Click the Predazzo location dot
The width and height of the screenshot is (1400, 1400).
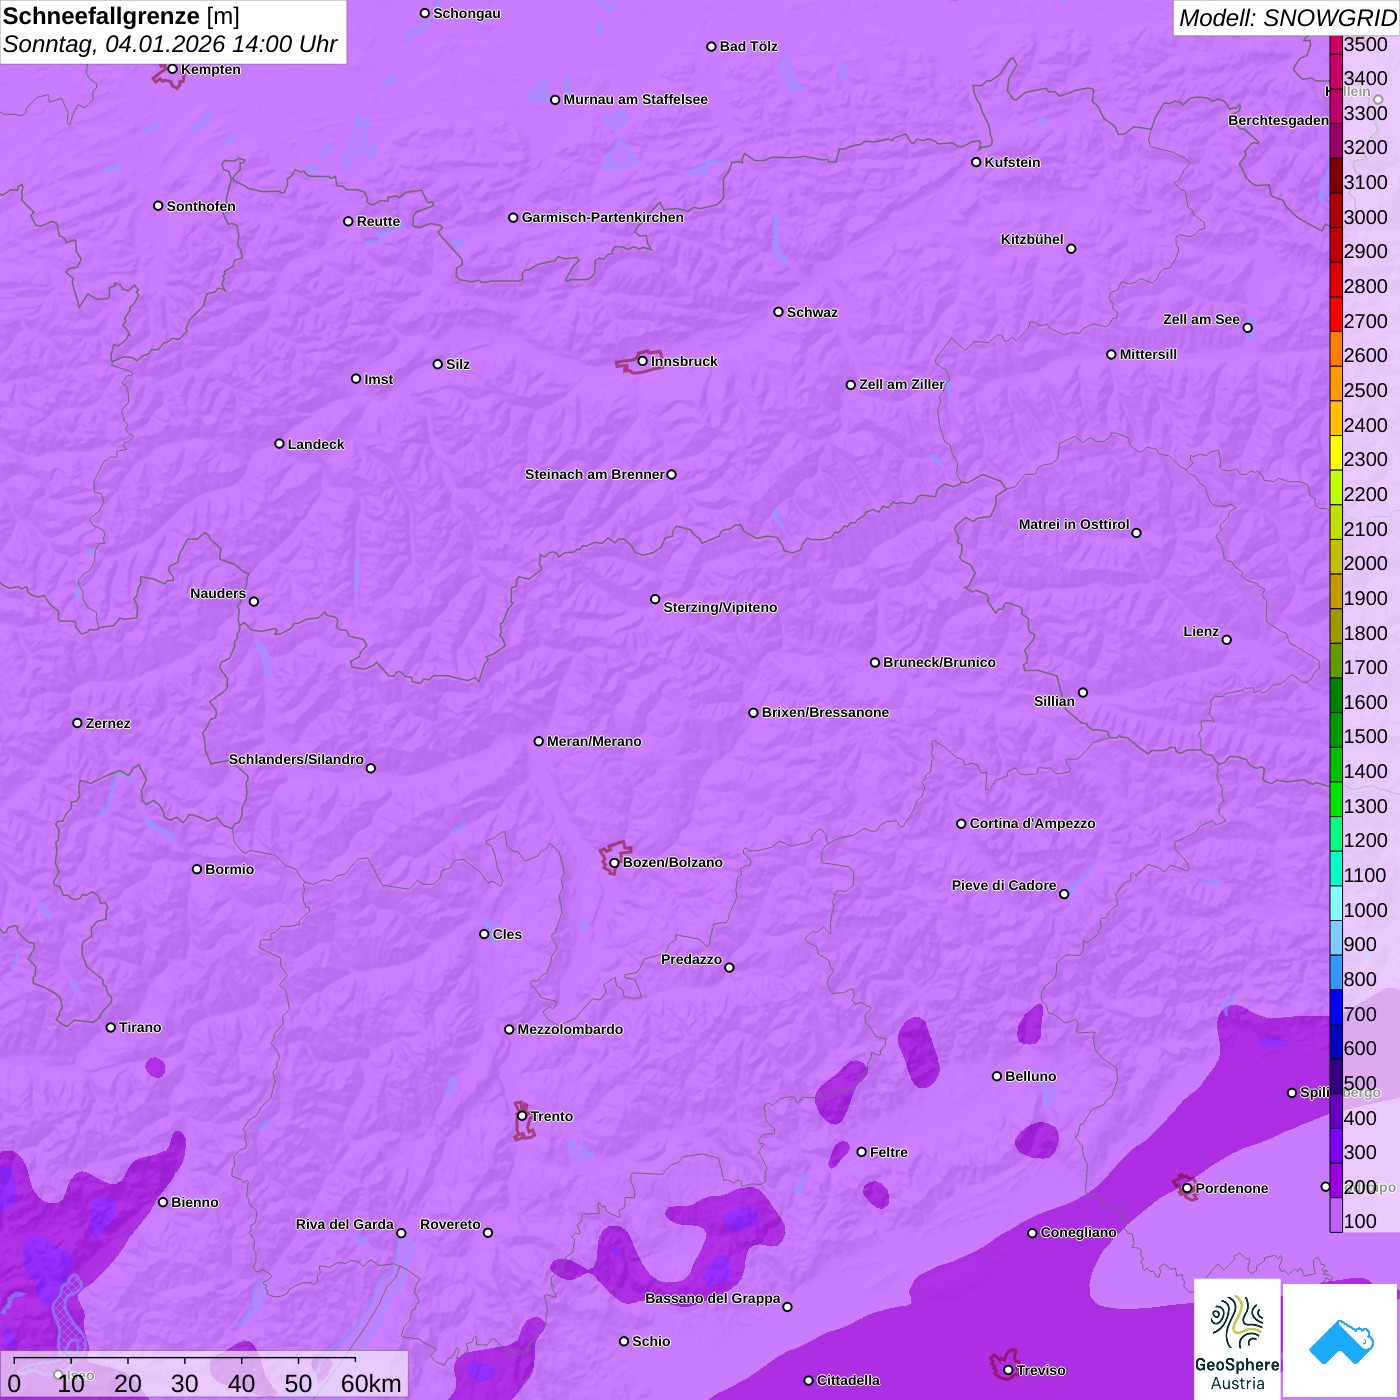pos(729,967)
